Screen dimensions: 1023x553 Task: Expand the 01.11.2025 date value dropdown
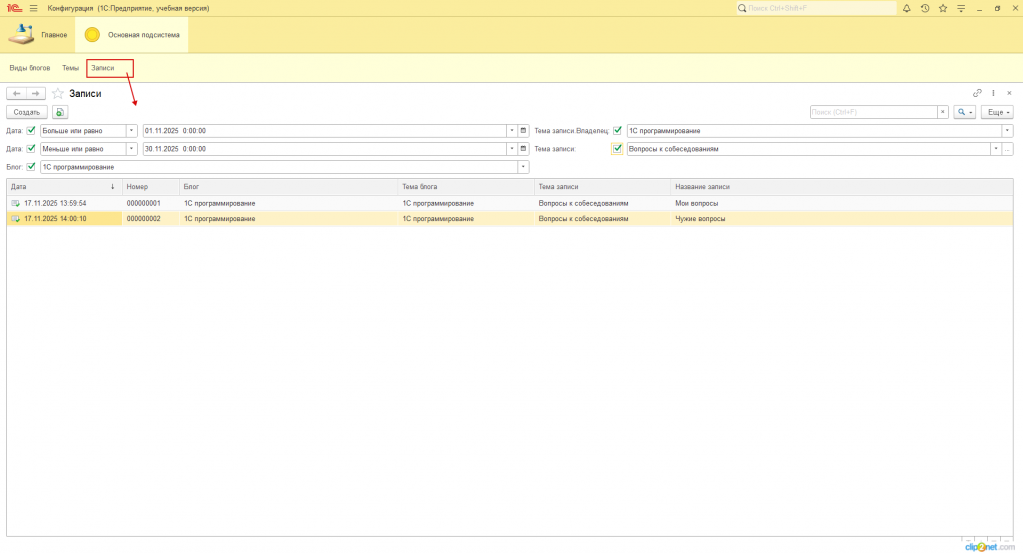point(512,130)
